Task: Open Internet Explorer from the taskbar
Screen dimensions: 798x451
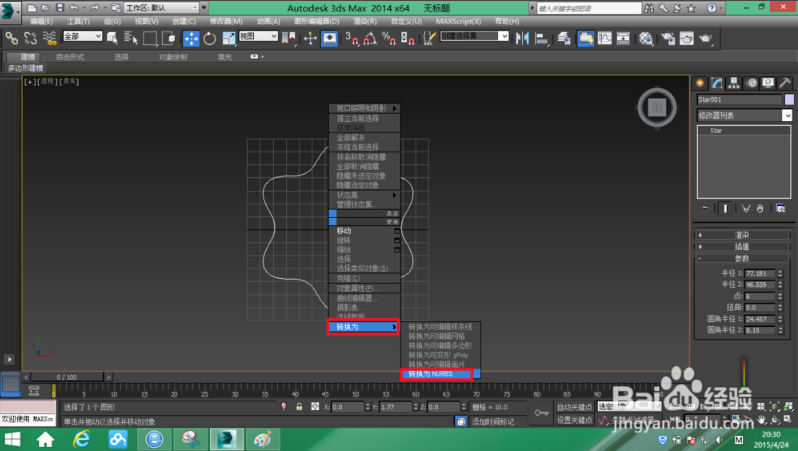Action: [x=81, y=439]
